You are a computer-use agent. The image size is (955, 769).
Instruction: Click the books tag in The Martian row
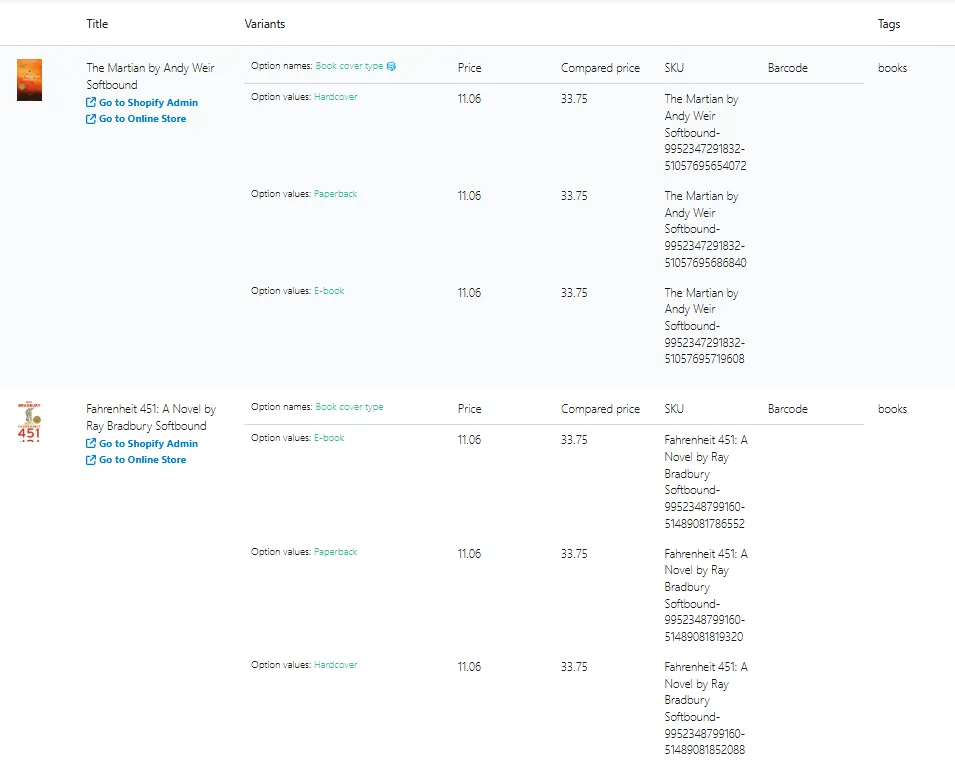[892, 68]
